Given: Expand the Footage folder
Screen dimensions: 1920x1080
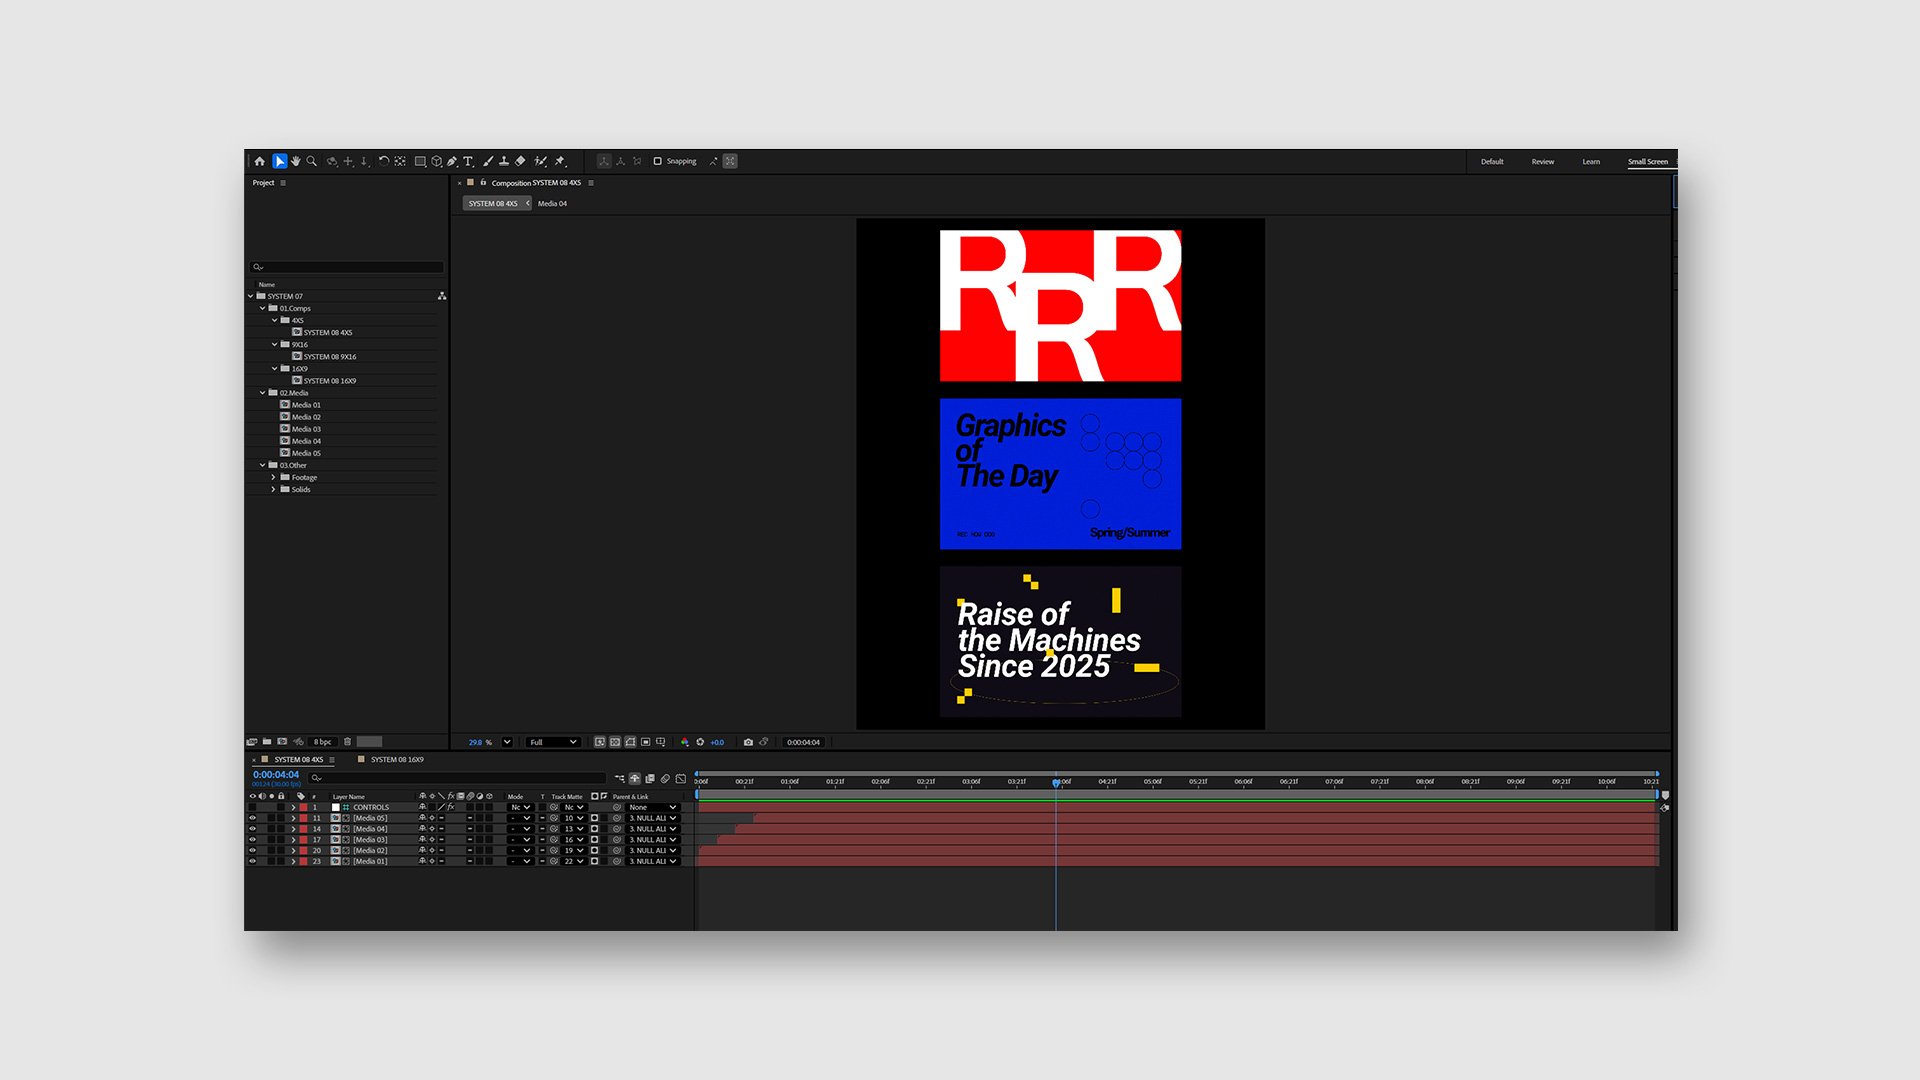Looking at the screenshot, I should point(274,477).
